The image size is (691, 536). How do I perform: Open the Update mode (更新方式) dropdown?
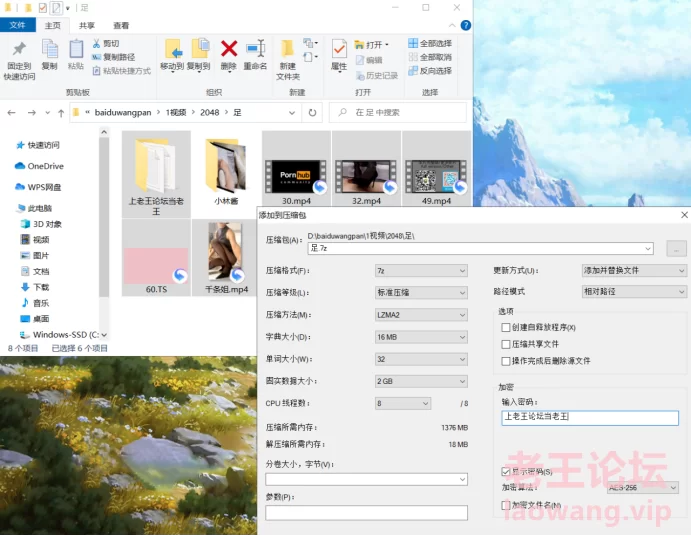pyautogui.click(x=634, y=270)
